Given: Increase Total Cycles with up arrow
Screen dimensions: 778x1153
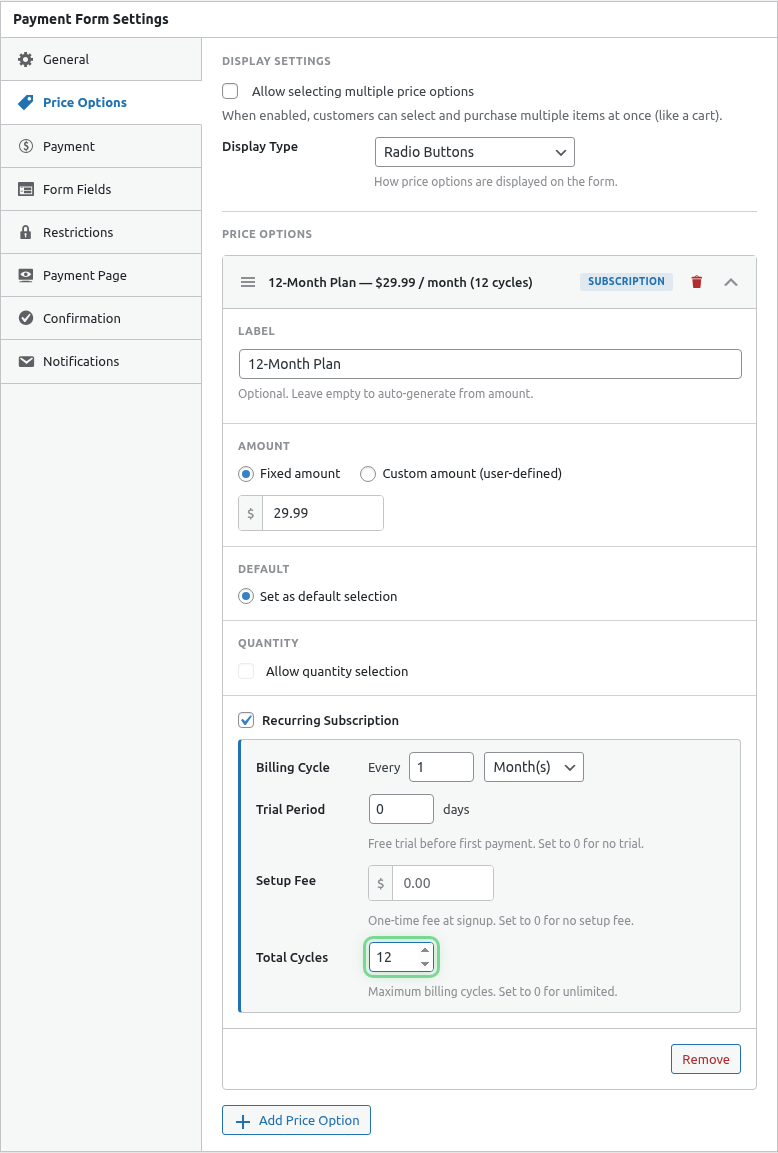Looking at the screenshot, I should tap(425, 951).
